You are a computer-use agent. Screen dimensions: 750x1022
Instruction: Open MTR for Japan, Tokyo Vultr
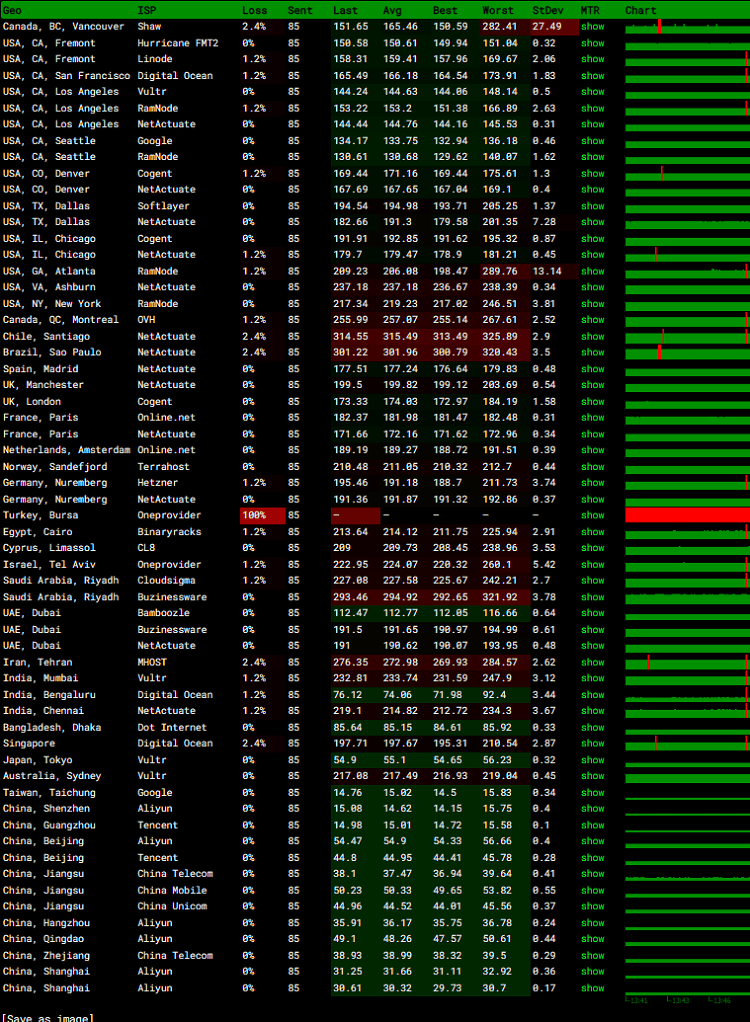pos(593,760)
